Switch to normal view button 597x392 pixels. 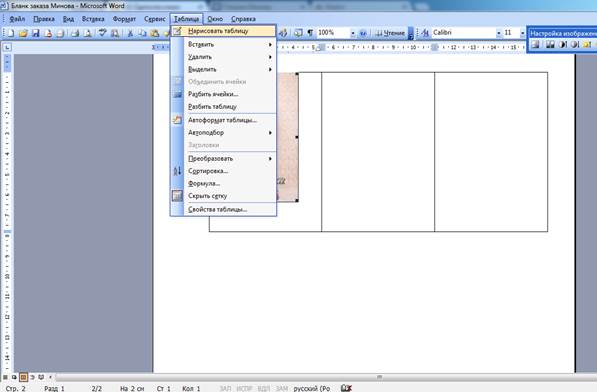pos(5,377)
